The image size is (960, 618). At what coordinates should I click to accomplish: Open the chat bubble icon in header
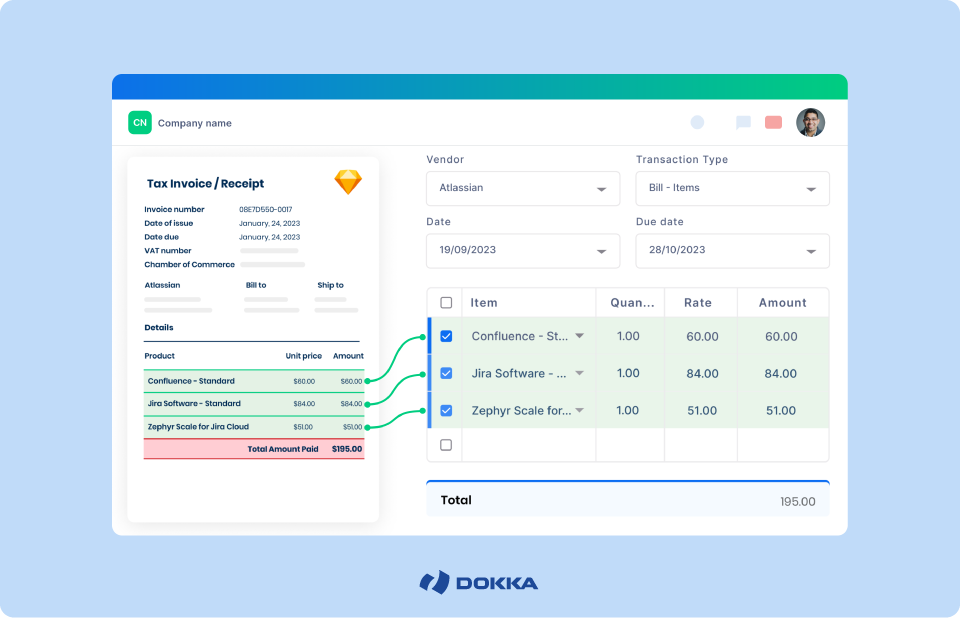(x=743, y=122)
